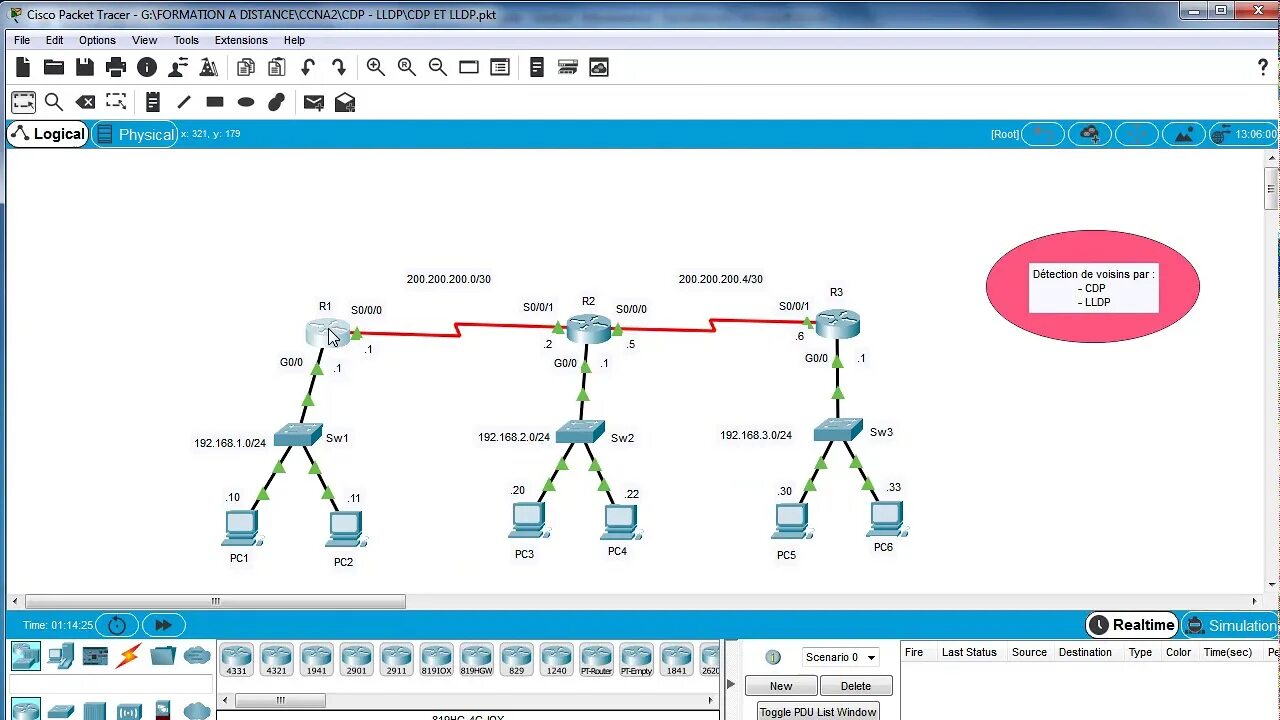Open the custom devices dialog icon
Image resolution: width=1280 pixels, height=720 pixels.
click(500, 67)
